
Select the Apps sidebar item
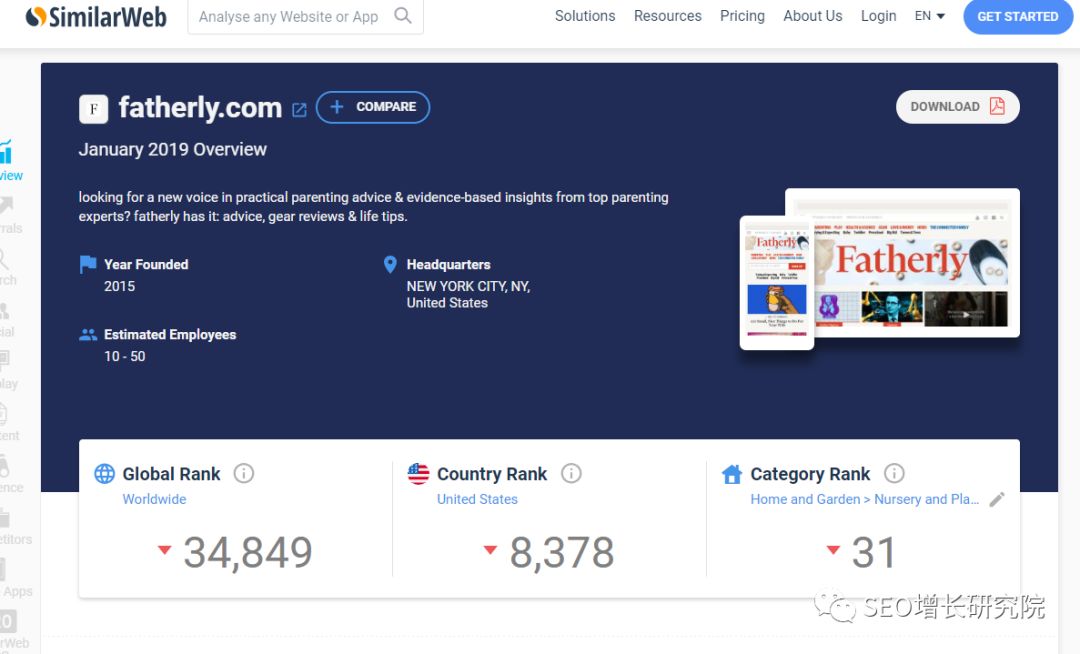pyautogui.click(x=15, y=579)
